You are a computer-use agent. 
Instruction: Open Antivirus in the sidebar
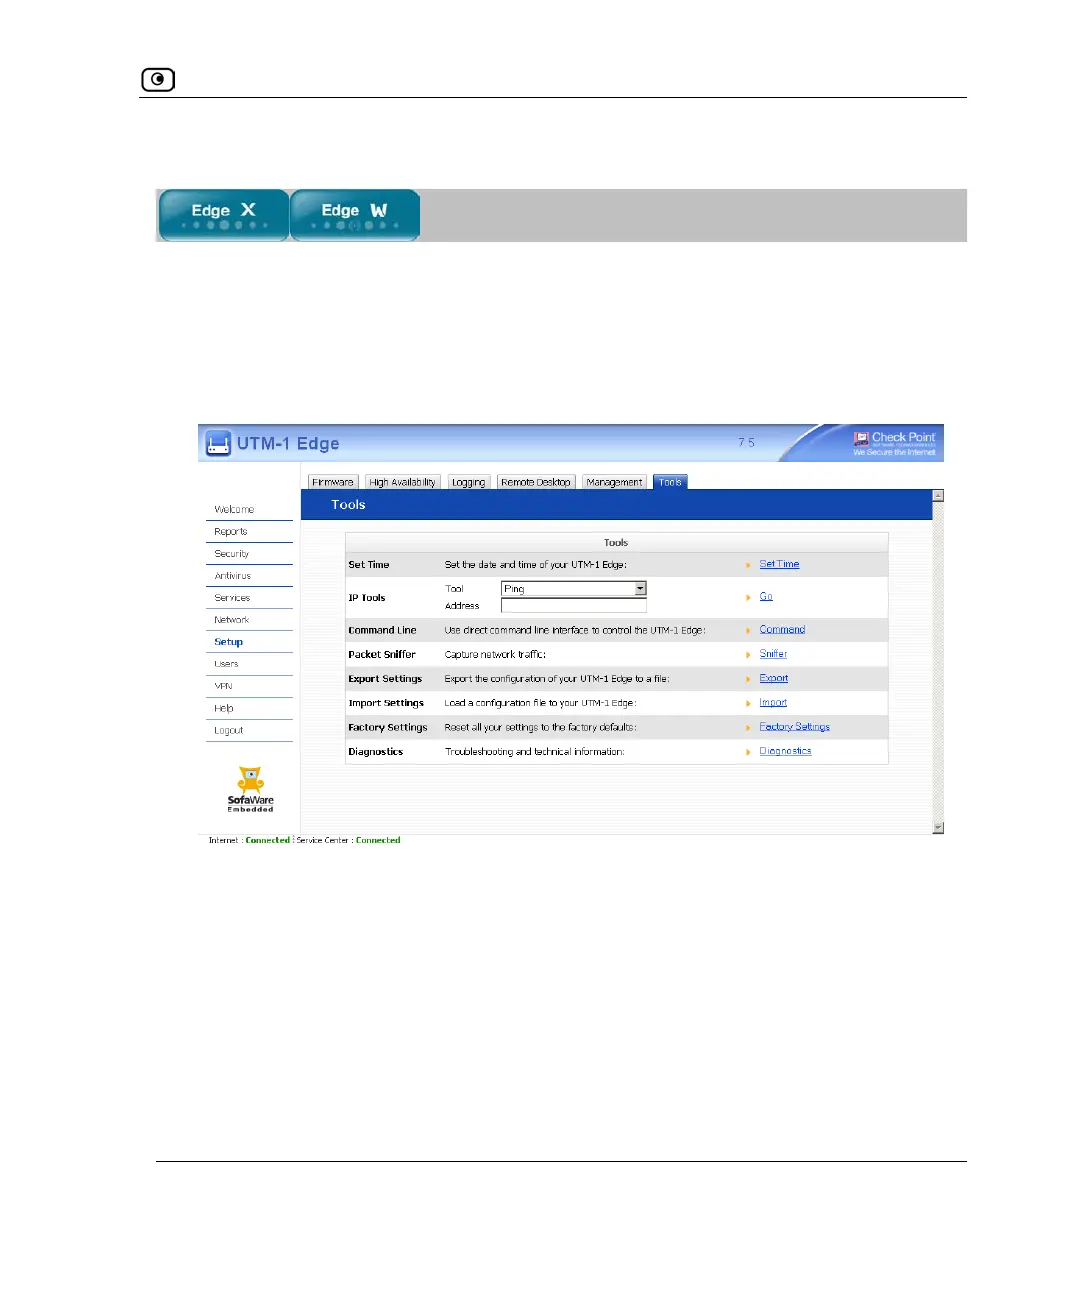coord(233,576)
